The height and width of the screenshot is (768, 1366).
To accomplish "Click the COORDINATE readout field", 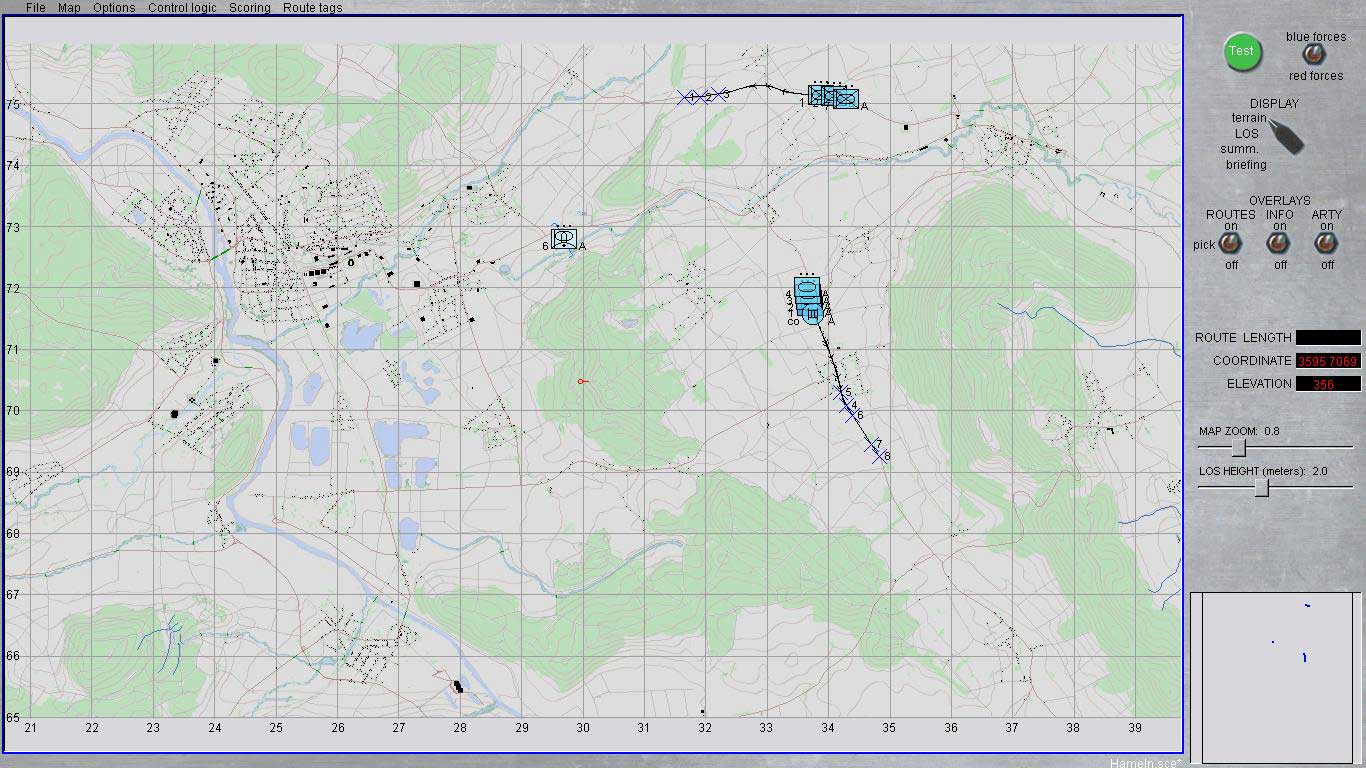I will point(1327,360).
